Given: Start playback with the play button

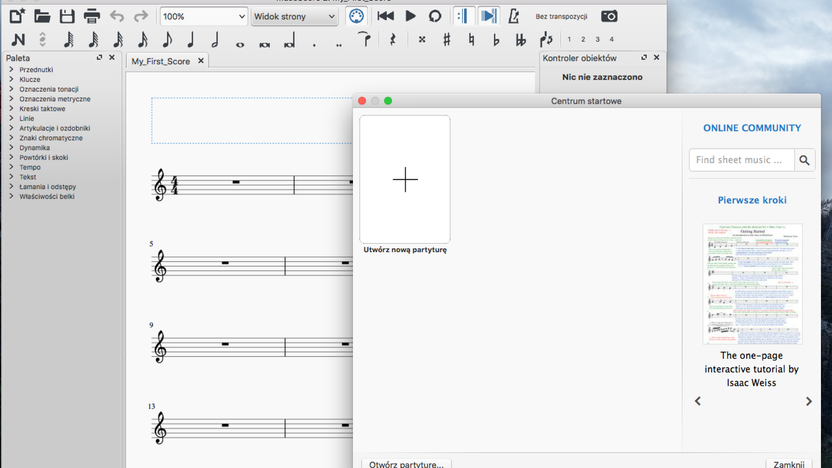Looking at the screenshot, I should click(x=410, y=16).
